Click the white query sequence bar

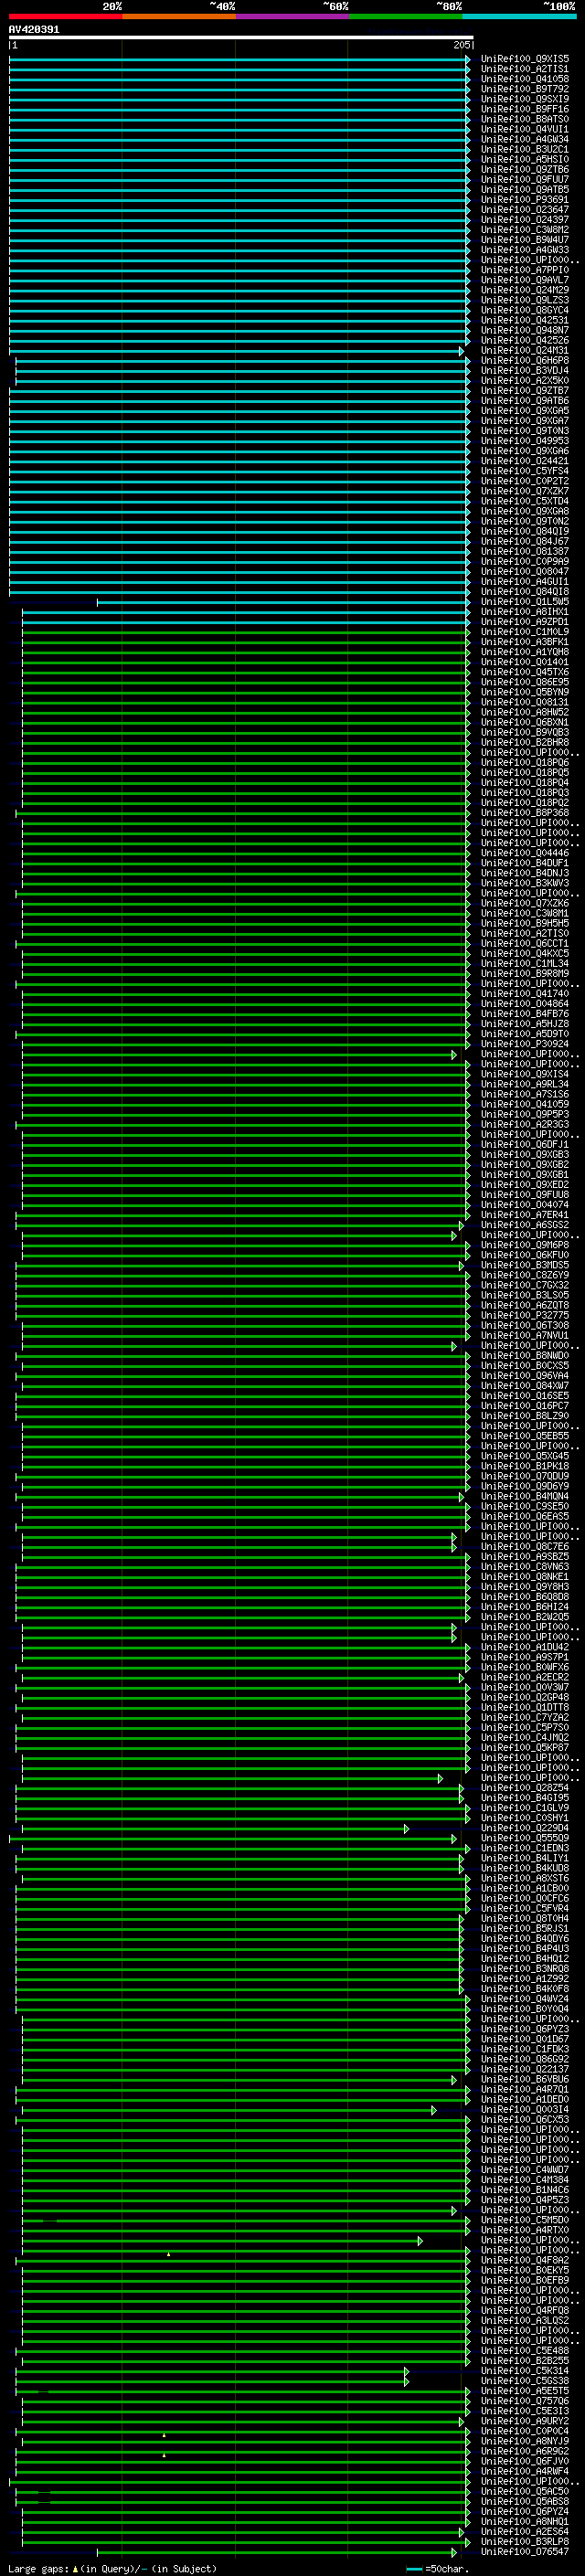(240, 37)
